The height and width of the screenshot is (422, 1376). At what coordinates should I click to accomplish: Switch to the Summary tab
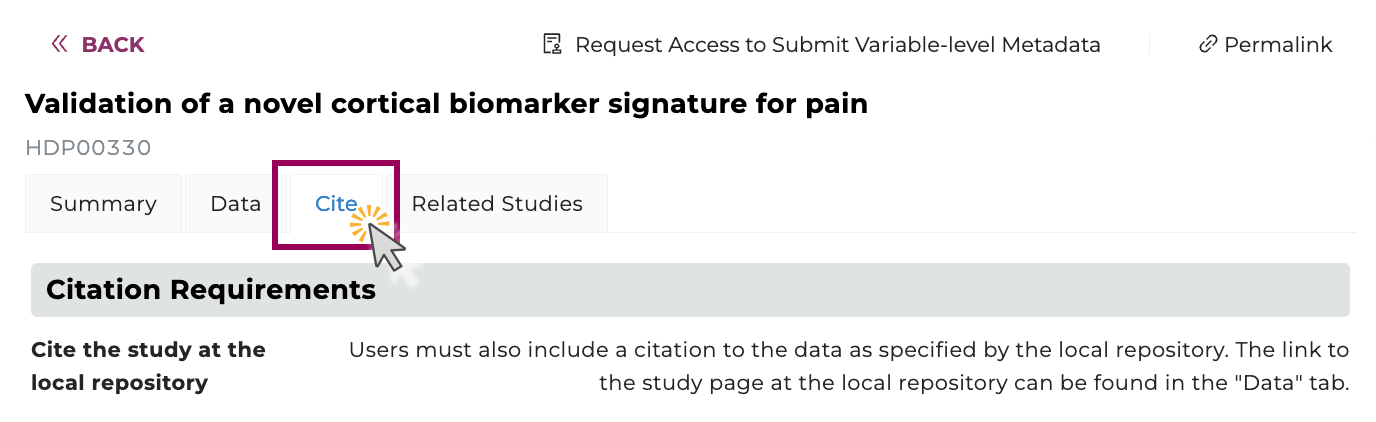[x=103, y=204]
